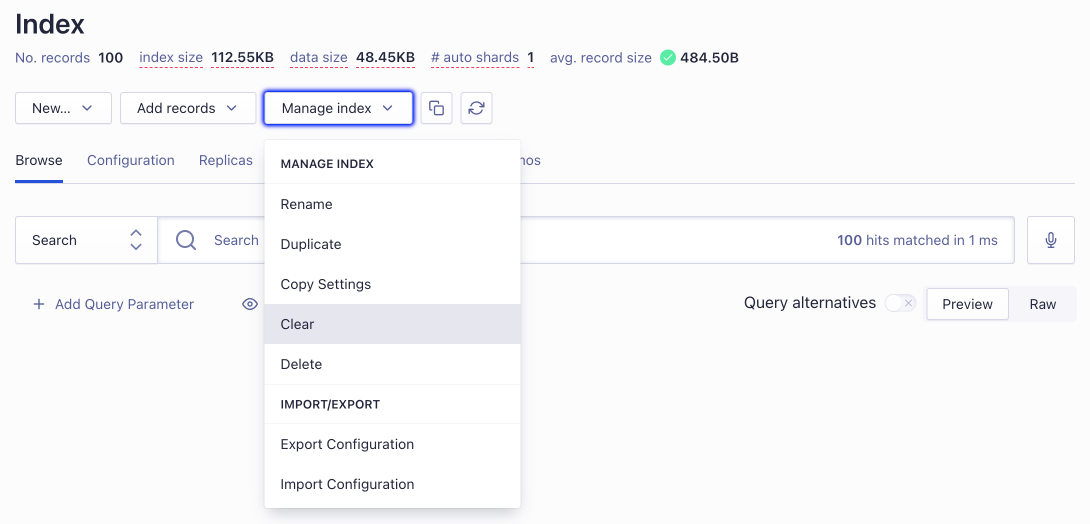
Task: Choose Rename from the menu
Action: point(392,204)
